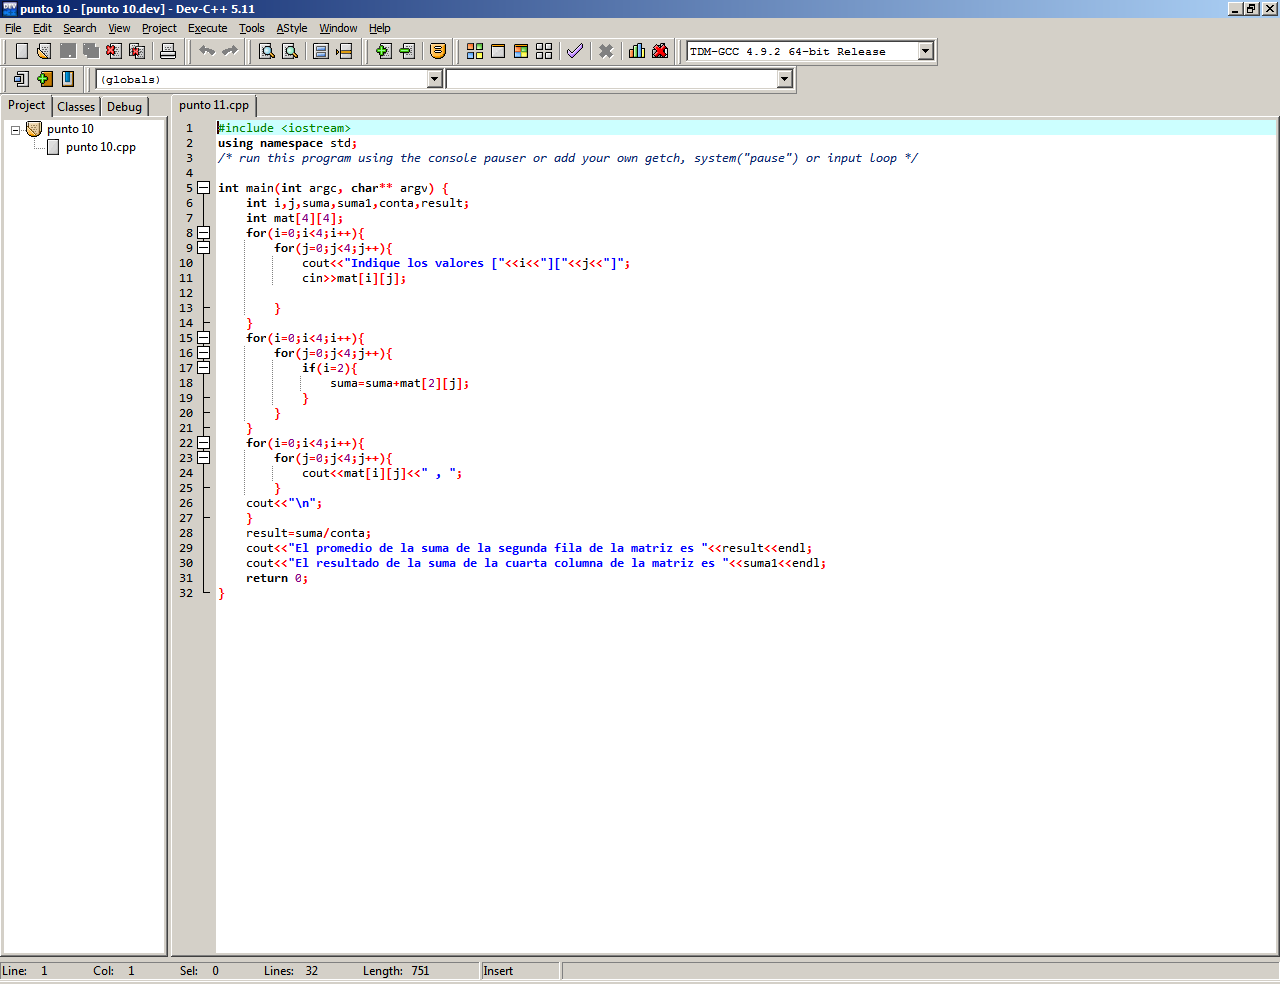1280x984 pixels.
Task: Click the Print icon in the toolbar
Action: pos(168,51)
